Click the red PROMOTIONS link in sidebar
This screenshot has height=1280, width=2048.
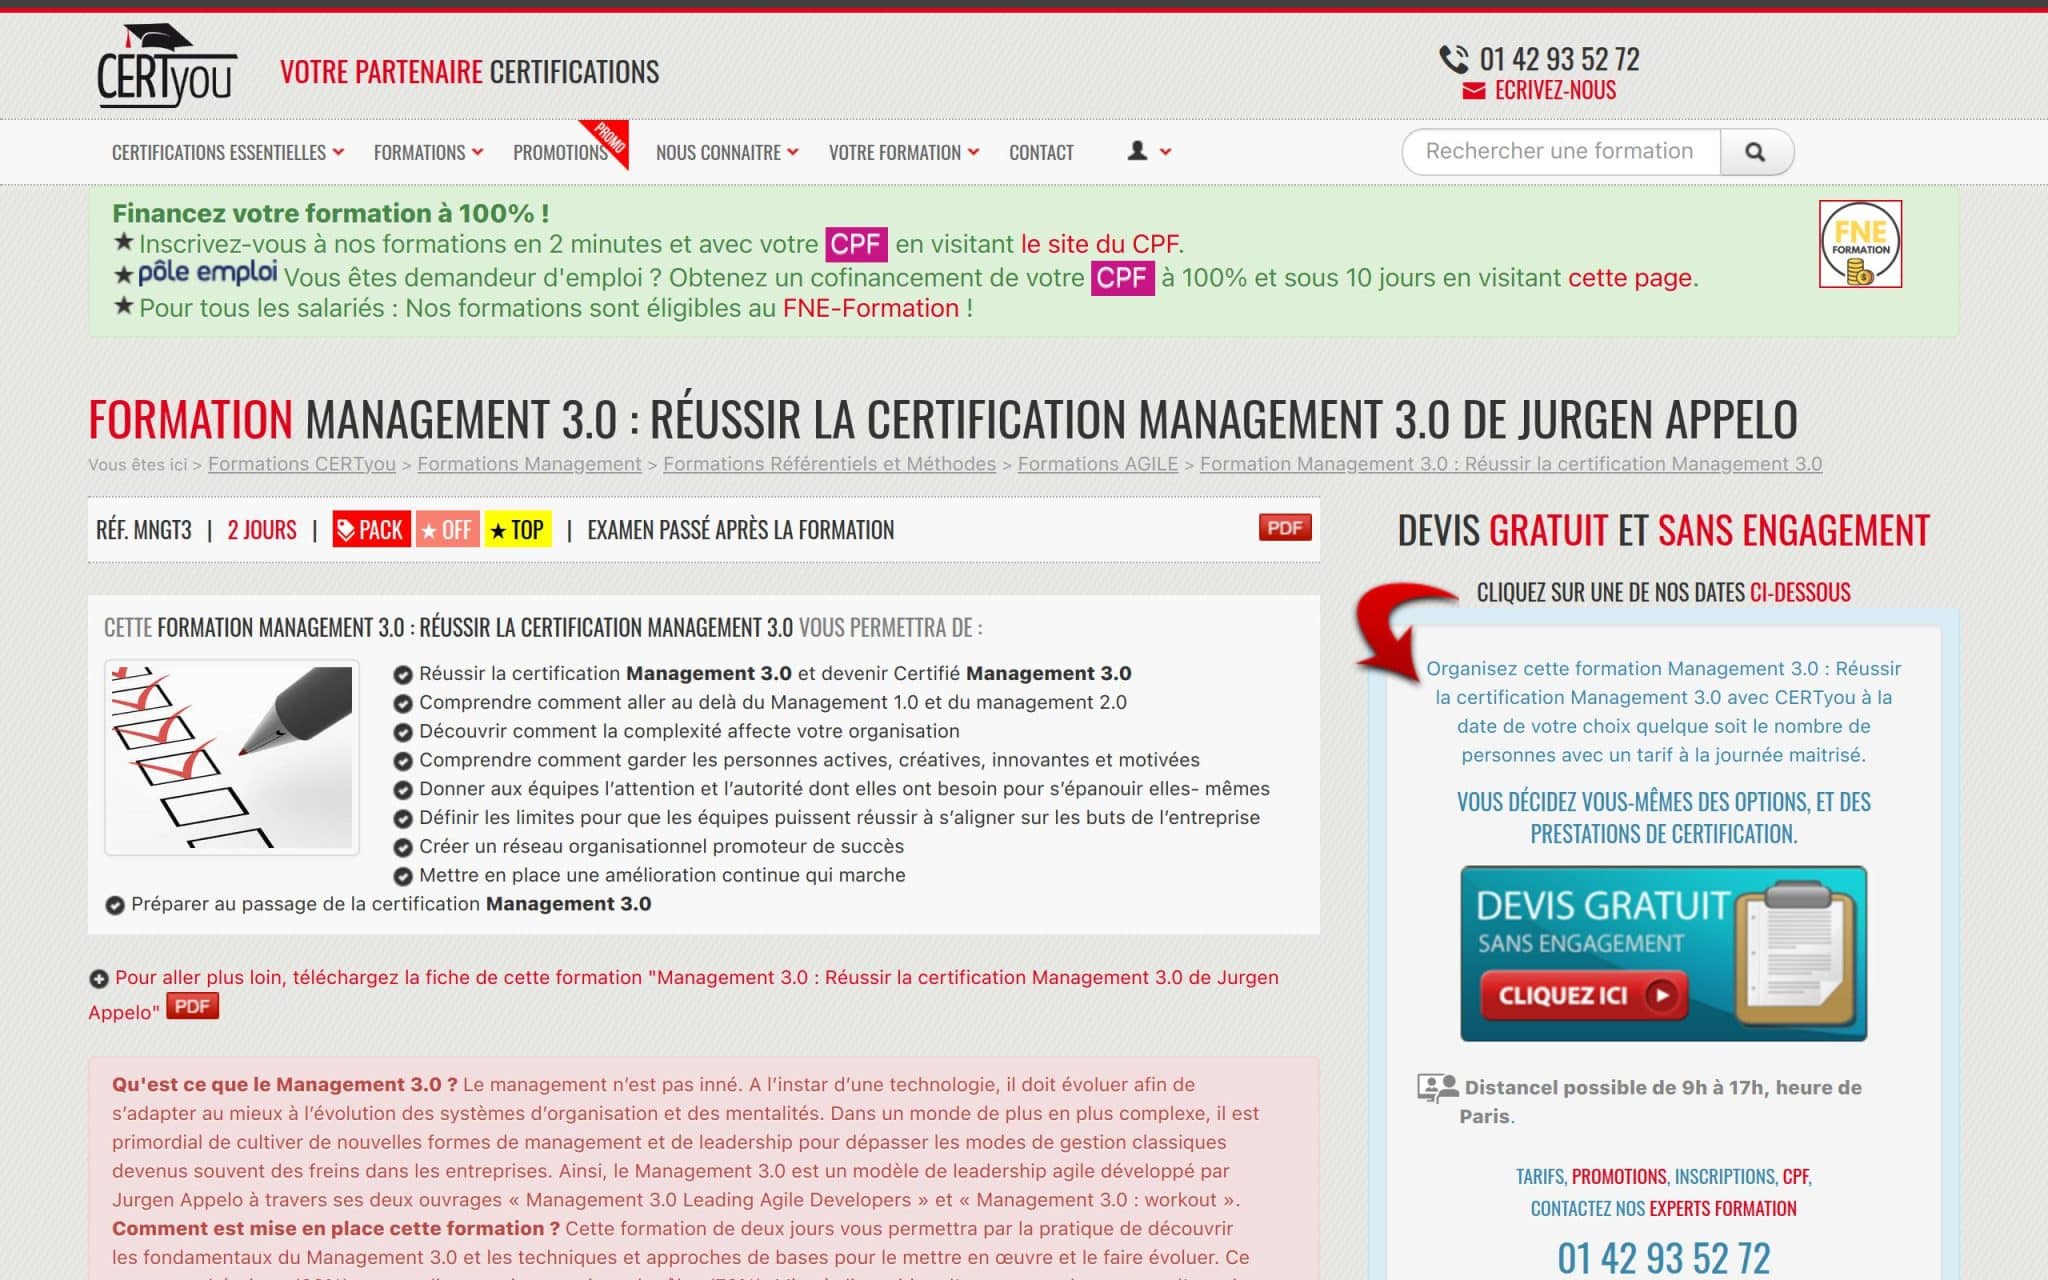[1619, 1177]
